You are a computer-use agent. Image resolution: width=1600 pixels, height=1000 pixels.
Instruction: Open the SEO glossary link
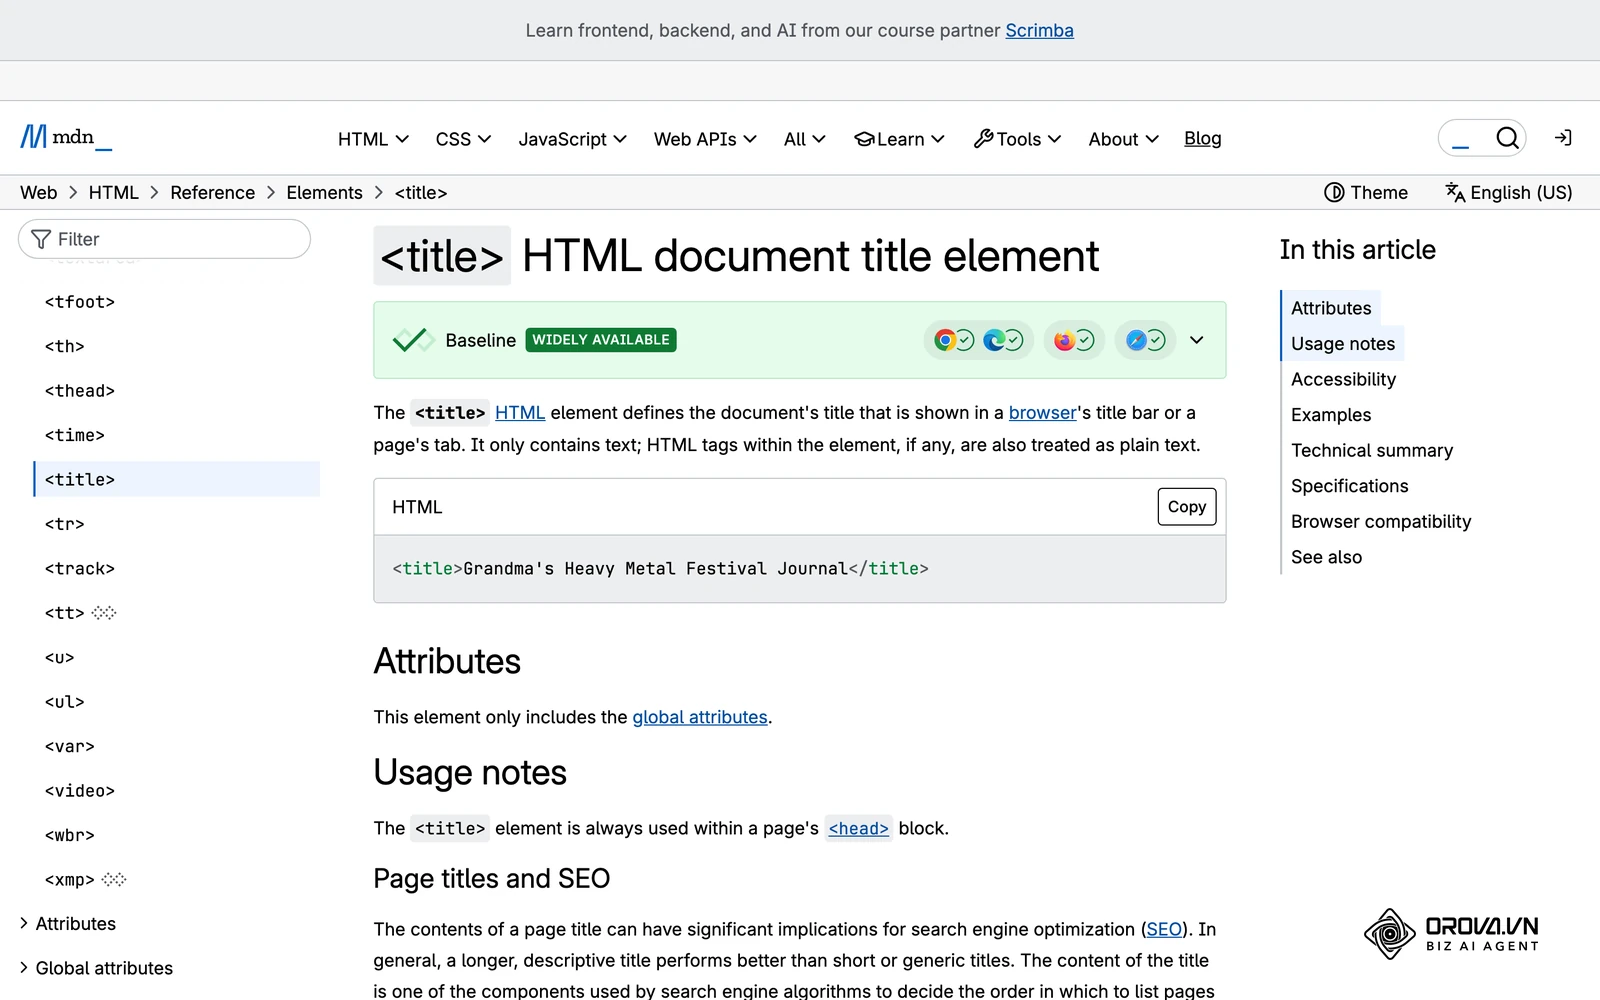tap(1164, 929)
